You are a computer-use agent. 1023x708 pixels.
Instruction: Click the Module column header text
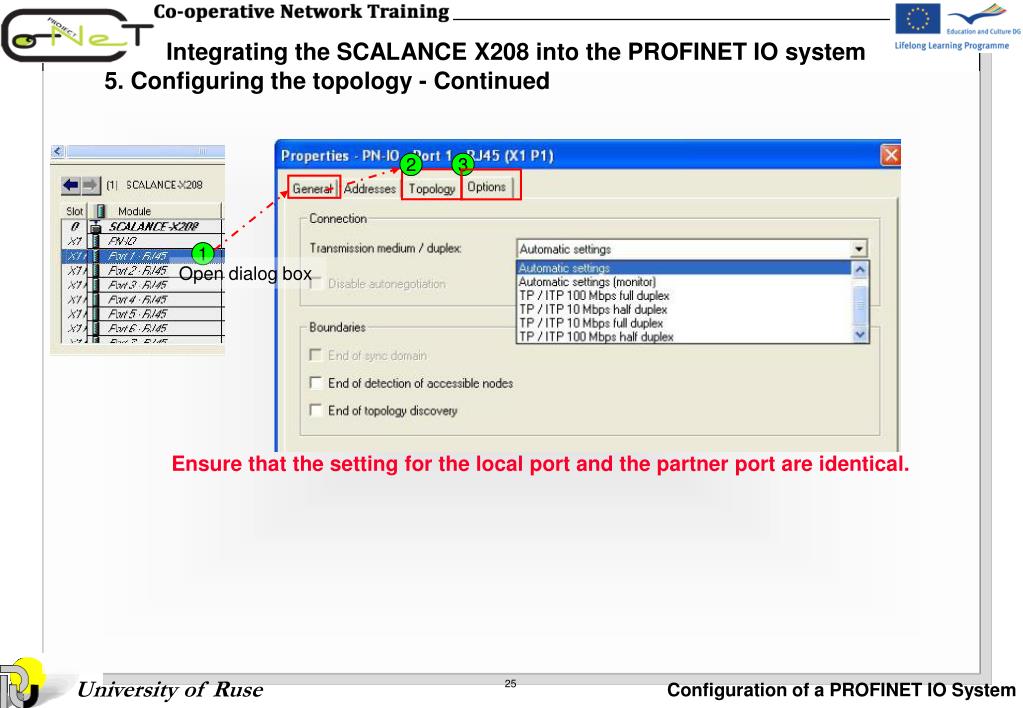(x=134, y=211)
